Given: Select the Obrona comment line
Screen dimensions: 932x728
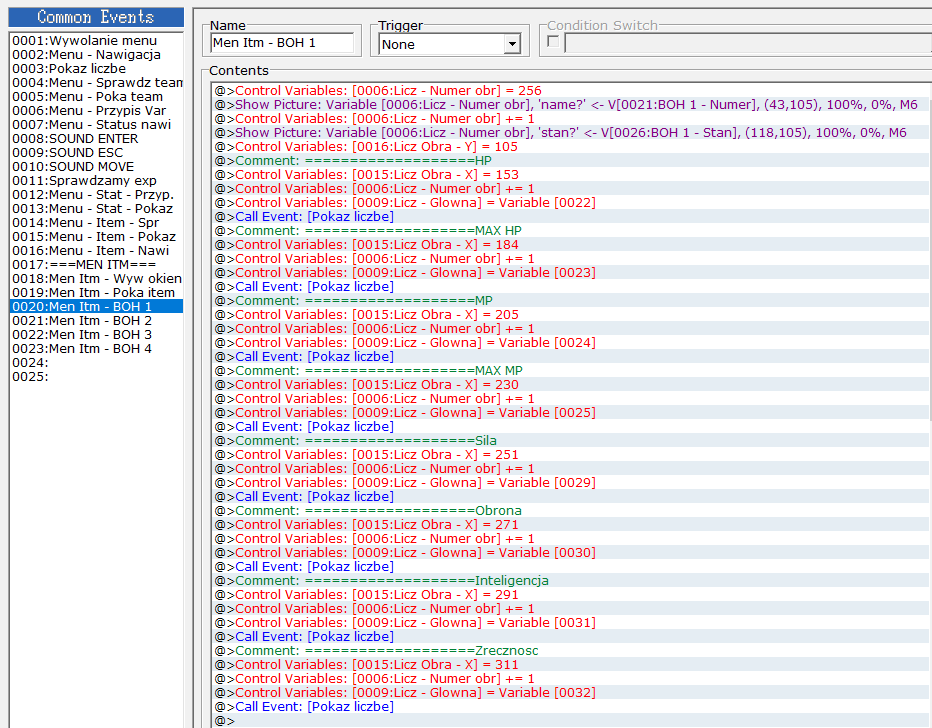Looking at the screenshot, I should (x=570, y=510).
